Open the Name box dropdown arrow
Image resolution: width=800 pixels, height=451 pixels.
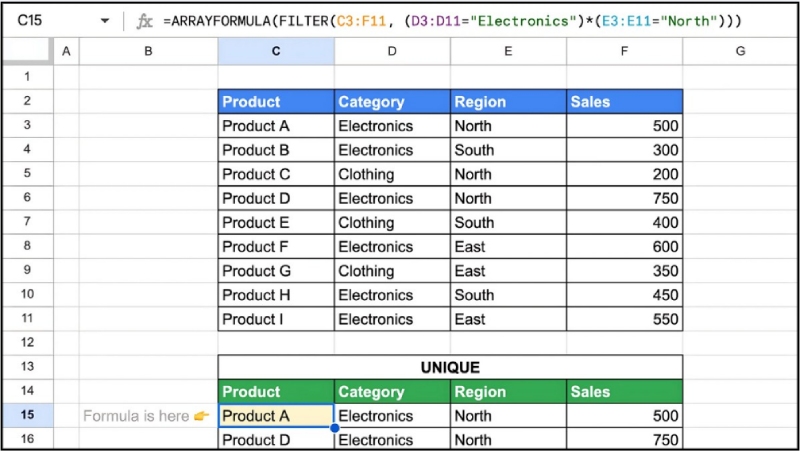[x=105, y=21]
